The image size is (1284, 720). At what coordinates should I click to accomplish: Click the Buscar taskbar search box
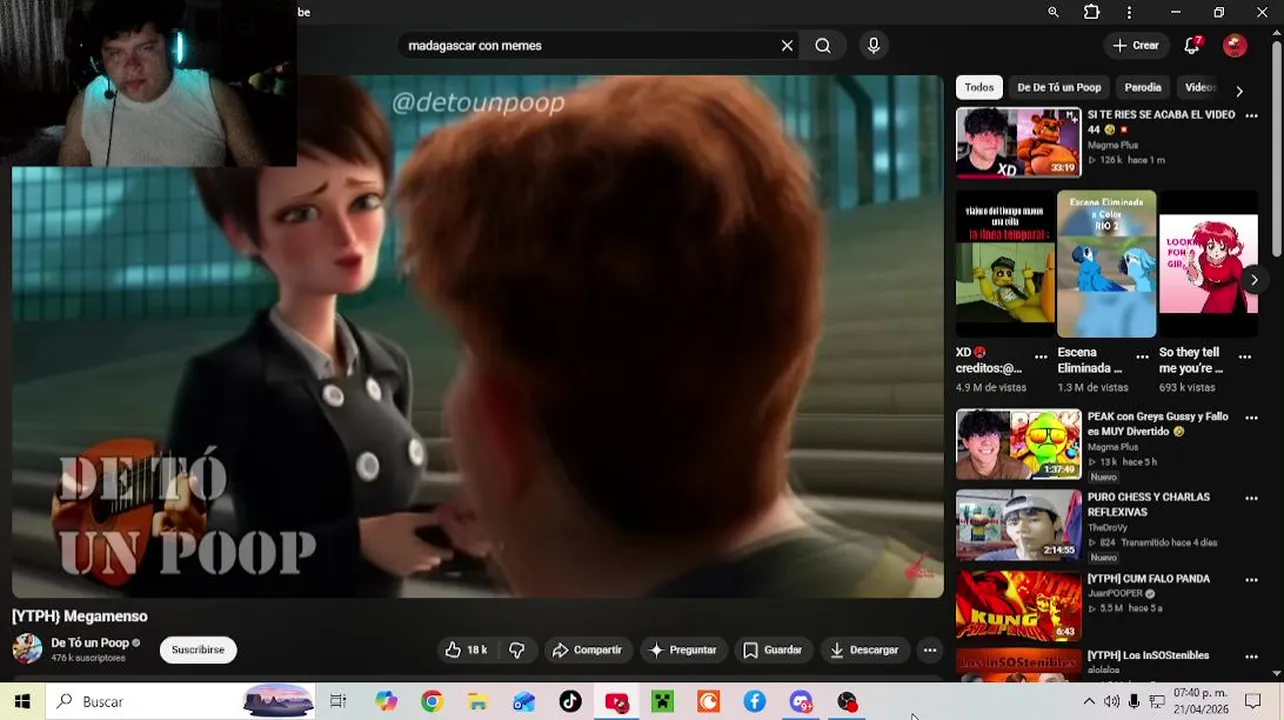click(182, 702)
